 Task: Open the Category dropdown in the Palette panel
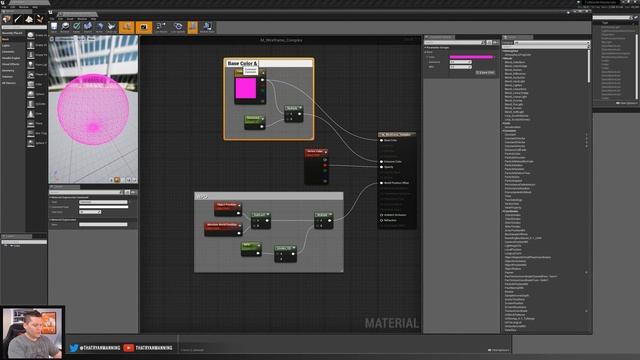pos(551,42)
